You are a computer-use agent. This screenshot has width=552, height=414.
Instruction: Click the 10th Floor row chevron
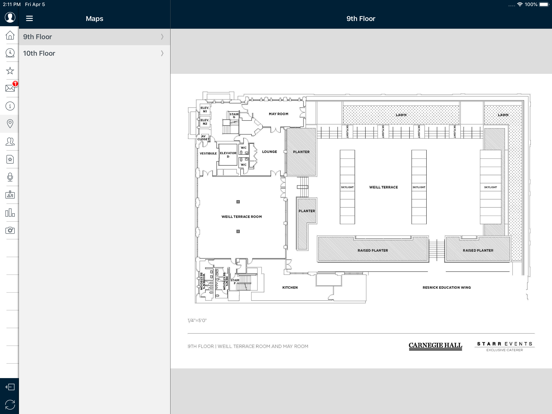[162, 53]
